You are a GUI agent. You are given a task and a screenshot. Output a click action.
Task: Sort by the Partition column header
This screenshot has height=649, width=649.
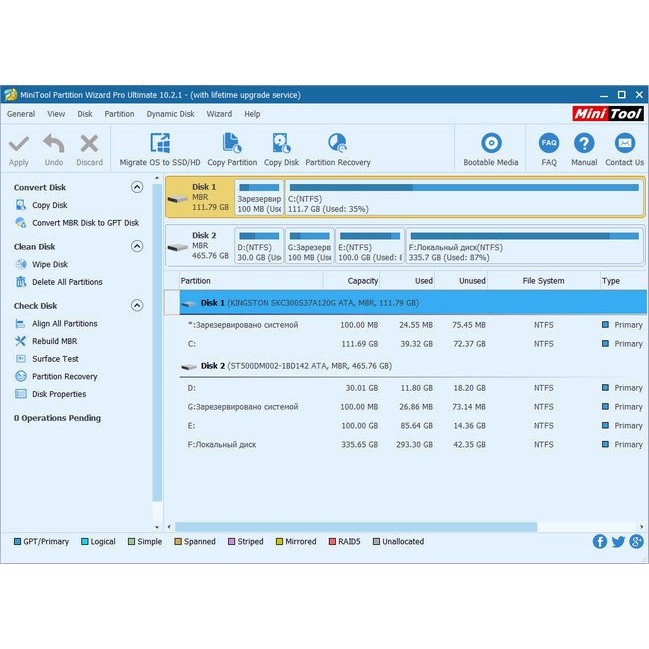251,281
